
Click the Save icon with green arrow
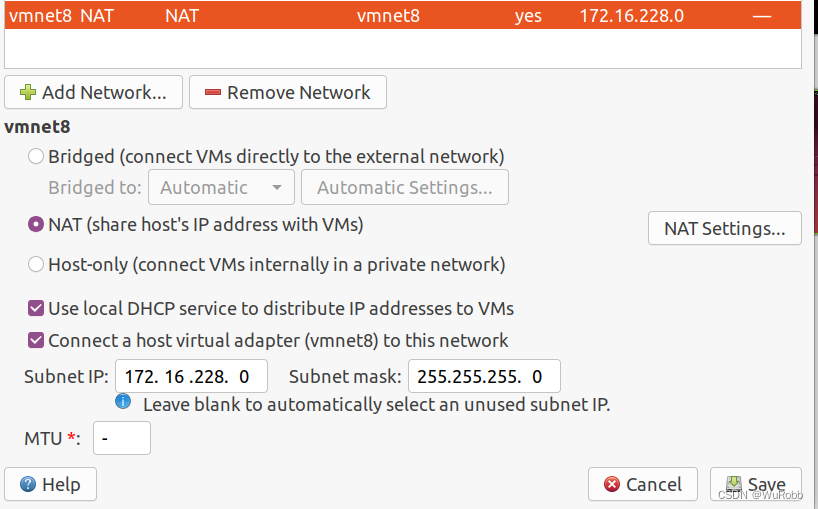click(x=733, y=483)
